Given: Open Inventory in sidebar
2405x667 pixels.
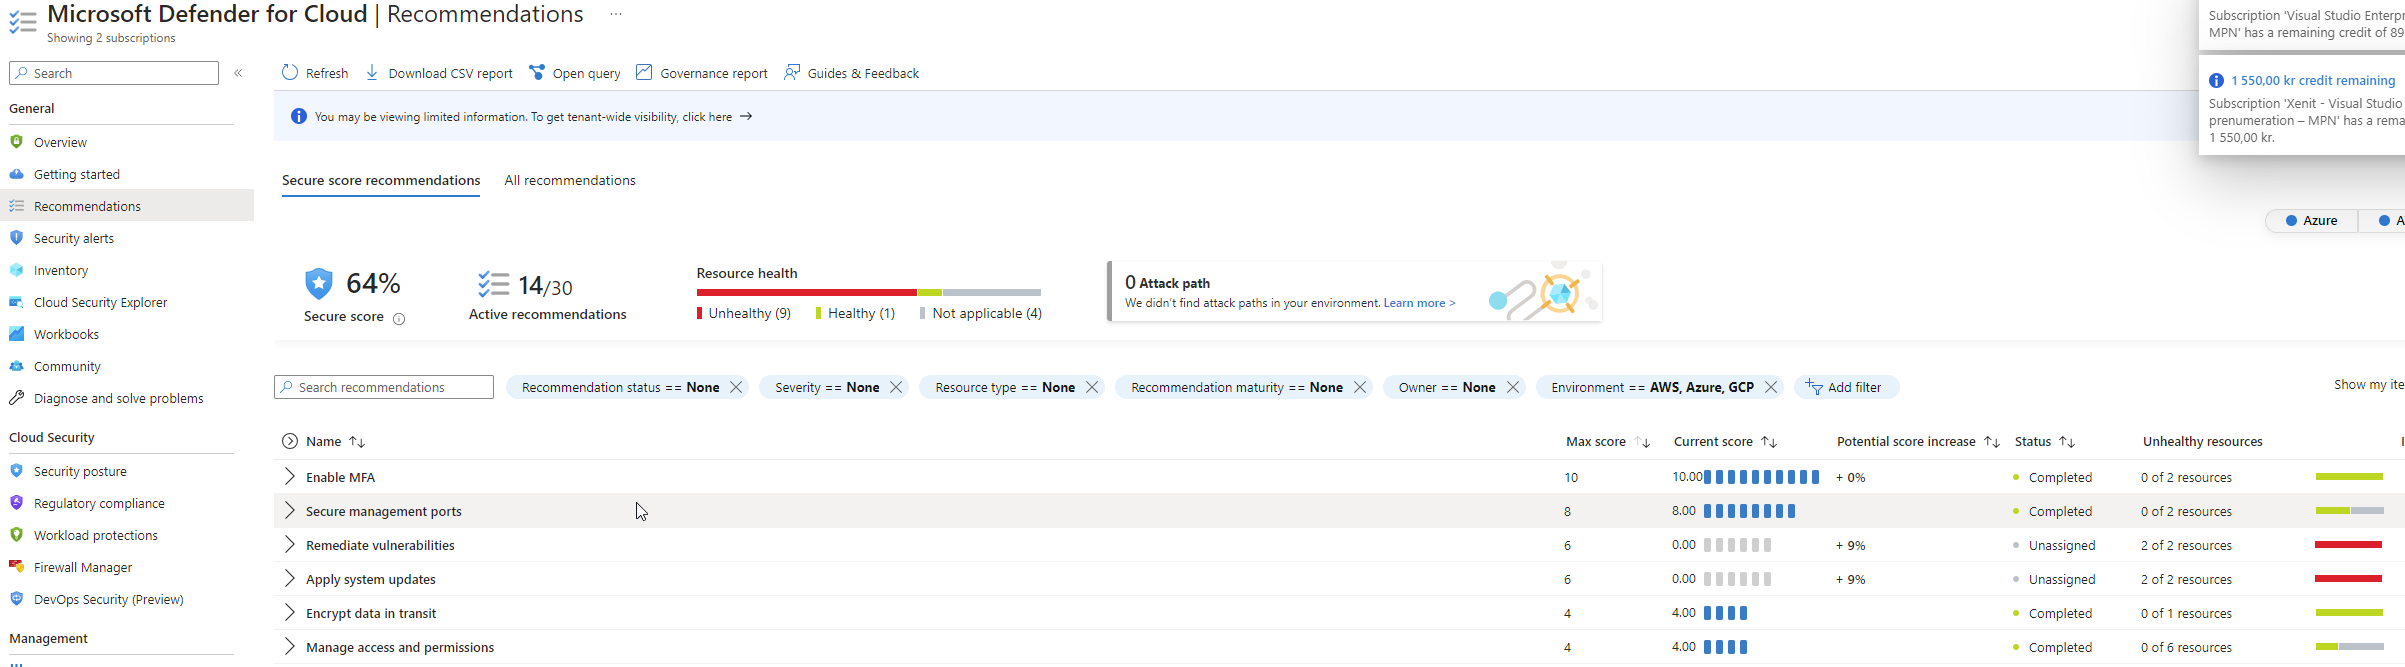Looking at the screenshot, I should click(61, 270).
